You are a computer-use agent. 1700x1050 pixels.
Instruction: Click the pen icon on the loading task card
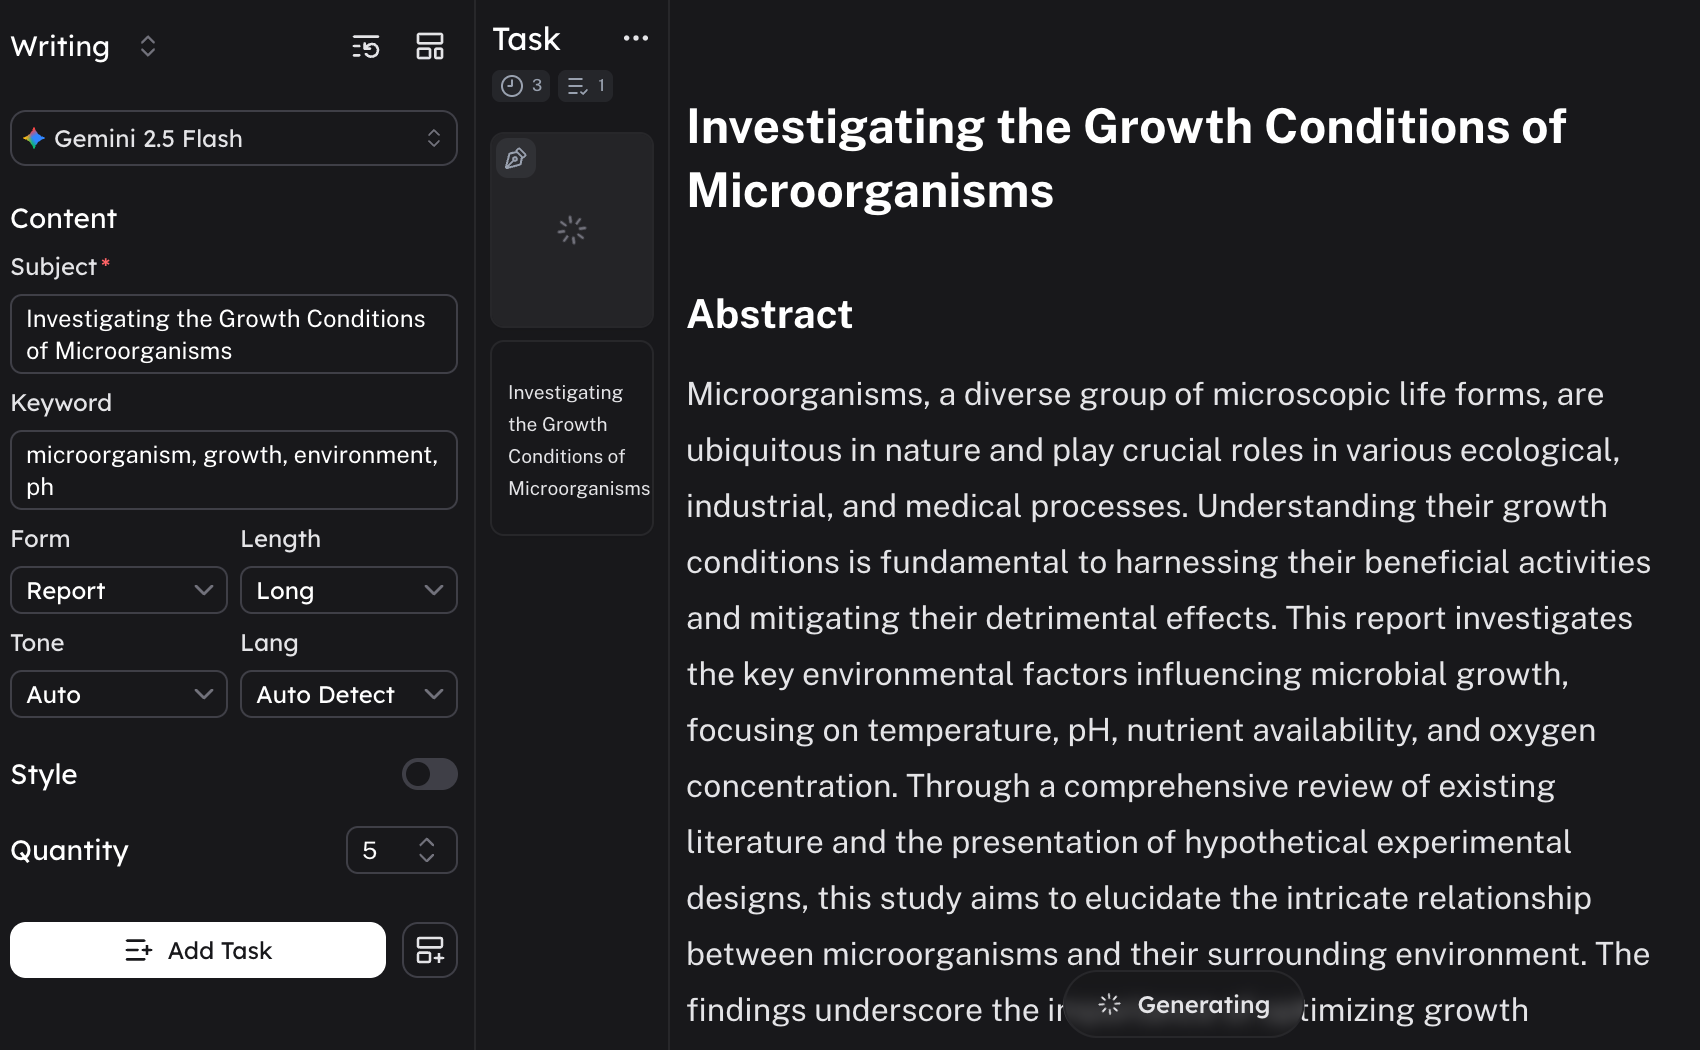point(516,158)
